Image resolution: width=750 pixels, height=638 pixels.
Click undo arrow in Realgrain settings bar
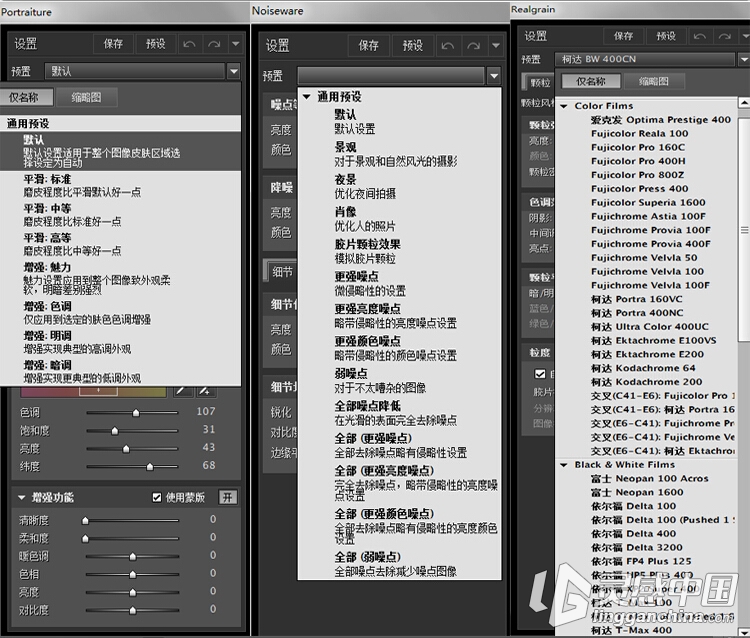tap(700, 36)
